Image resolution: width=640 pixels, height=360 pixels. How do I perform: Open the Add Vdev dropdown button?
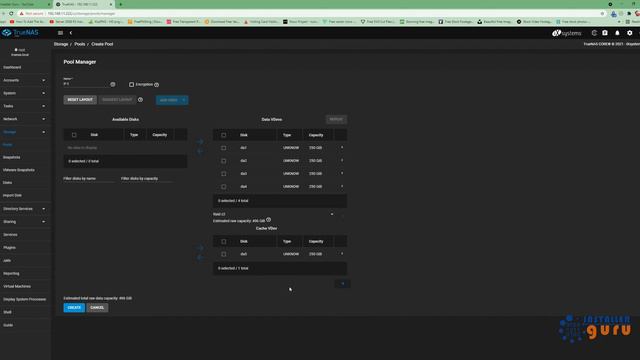click(x=172, y=100)
